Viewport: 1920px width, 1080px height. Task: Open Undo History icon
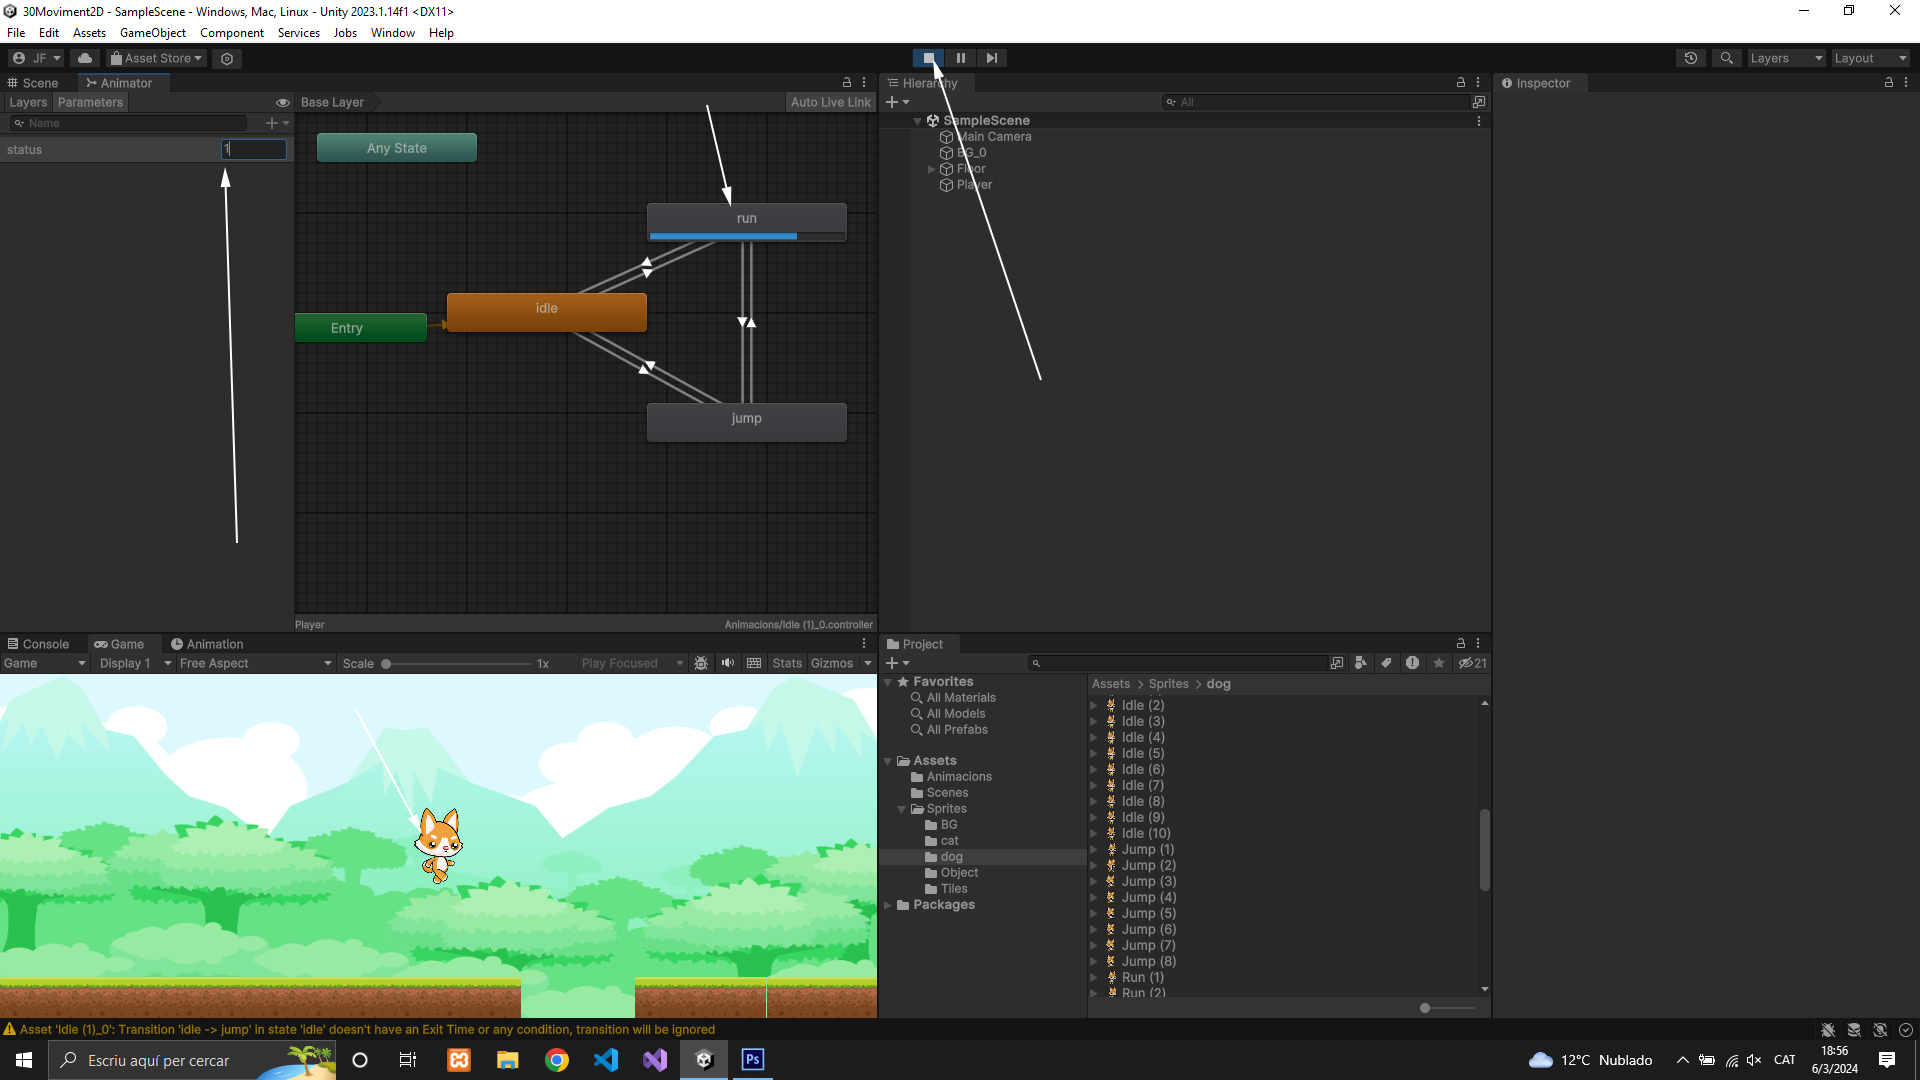click(x=1690, y=58)
